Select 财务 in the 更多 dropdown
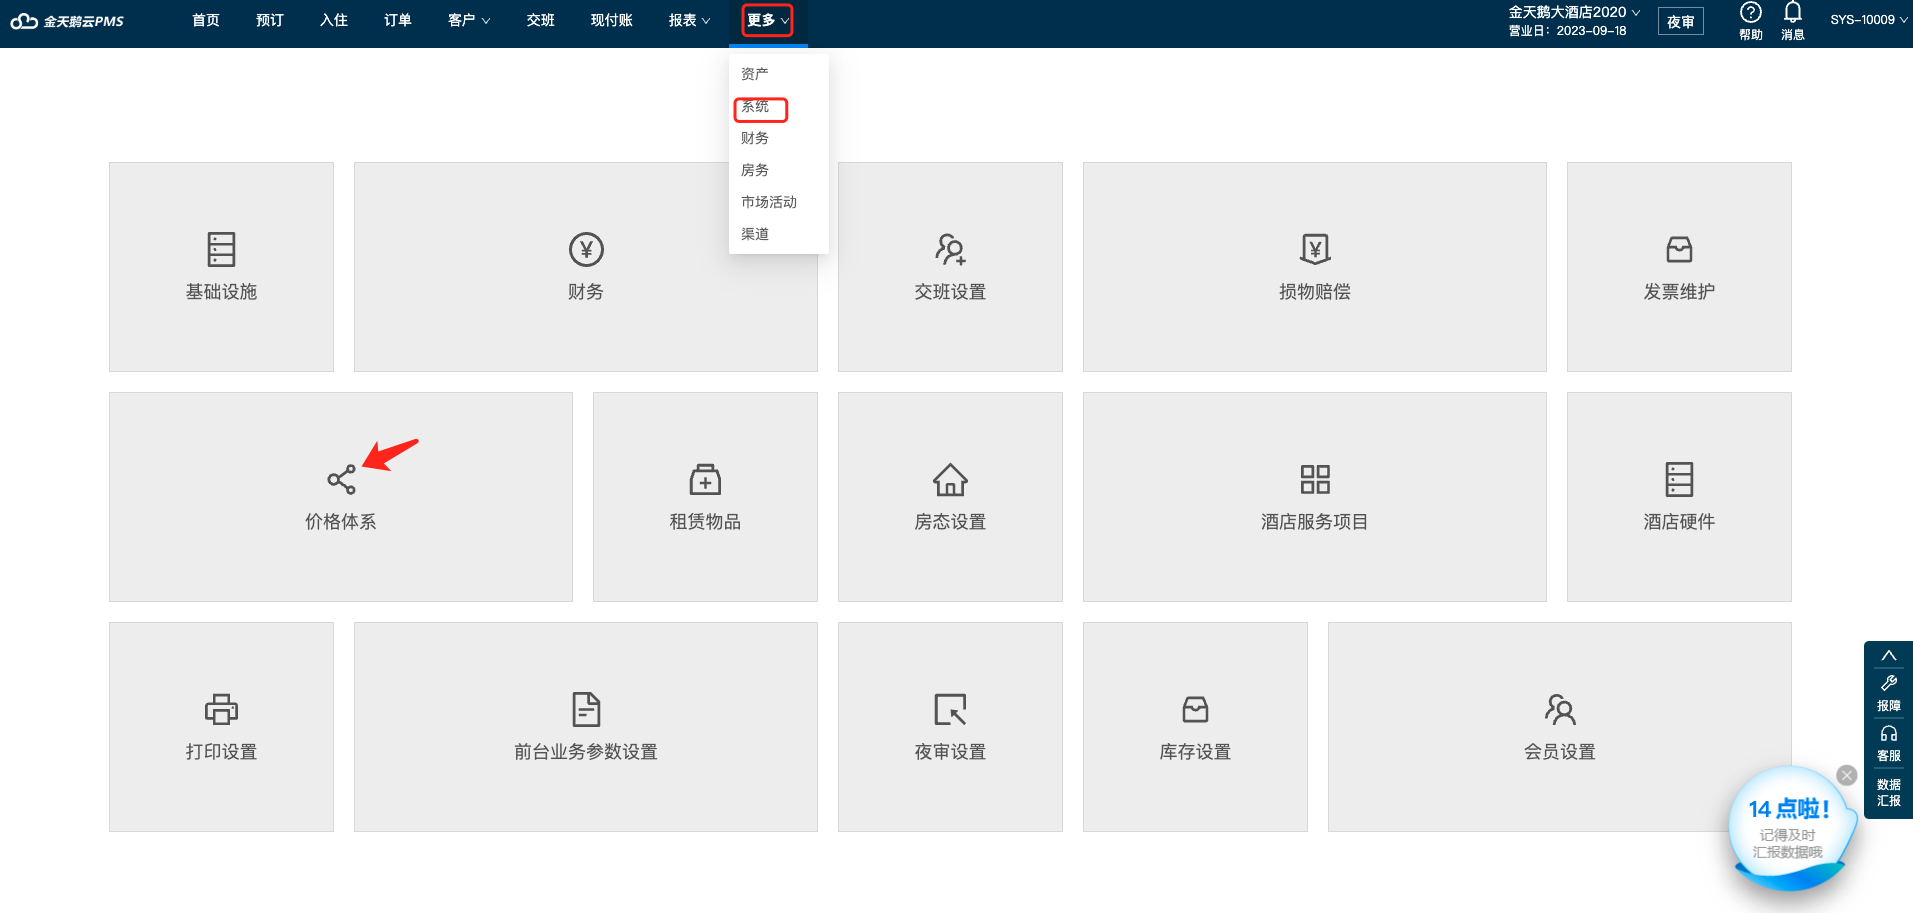The width and height of the screenshot is (1913, 913). point(755,138)
